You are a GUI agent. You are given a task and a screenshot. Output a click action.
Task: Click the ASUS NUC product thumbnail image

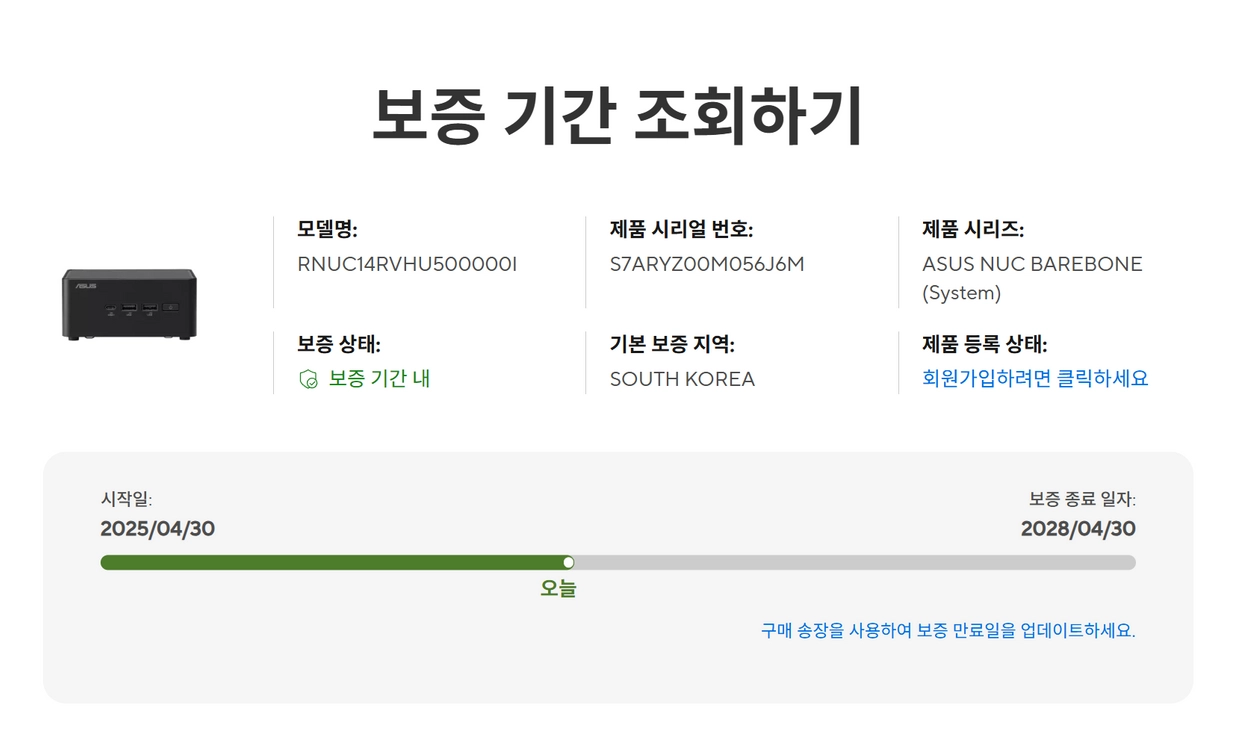point(129,304)
